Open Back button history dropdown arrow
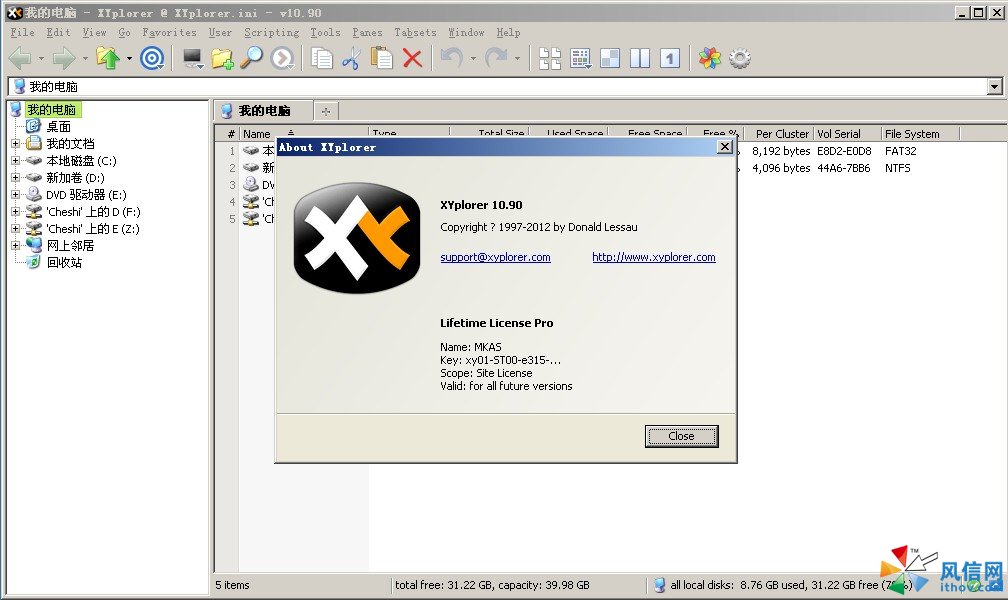The image size is (1008, 600). coord(41,59)
